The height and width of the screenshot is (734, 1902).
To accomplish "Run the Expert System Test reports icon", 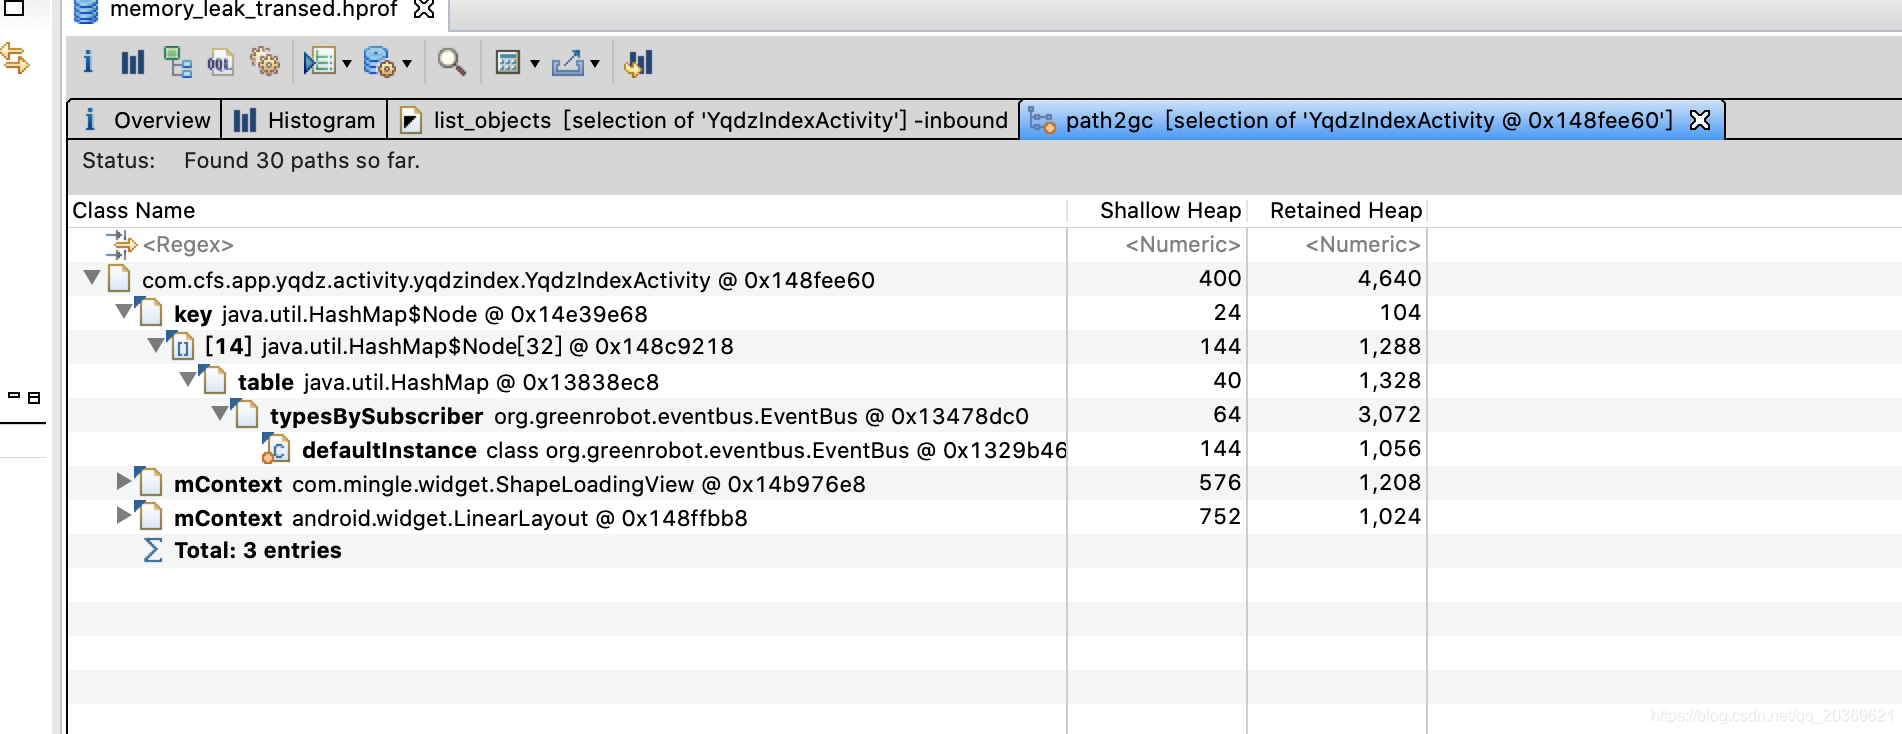I will [320, 62].
